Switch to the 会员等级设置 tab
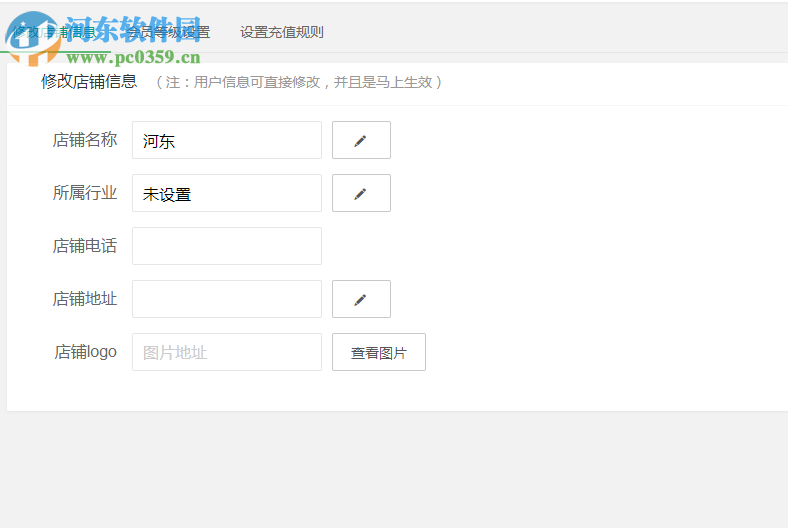The width and height of the screenshot is (788, 528). pos(168,33)
